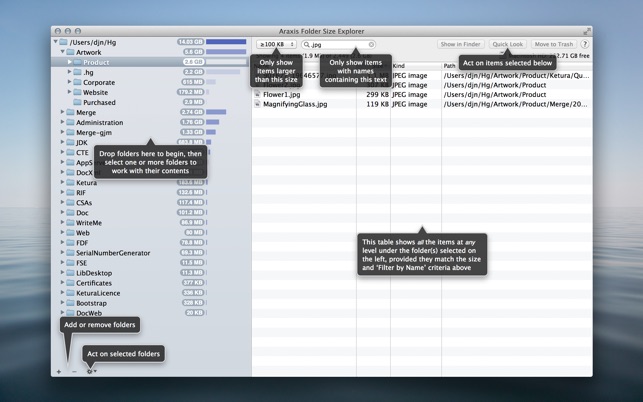Click the Move to Trash button
Screen dimensions: 643x402
click(553, 44)
